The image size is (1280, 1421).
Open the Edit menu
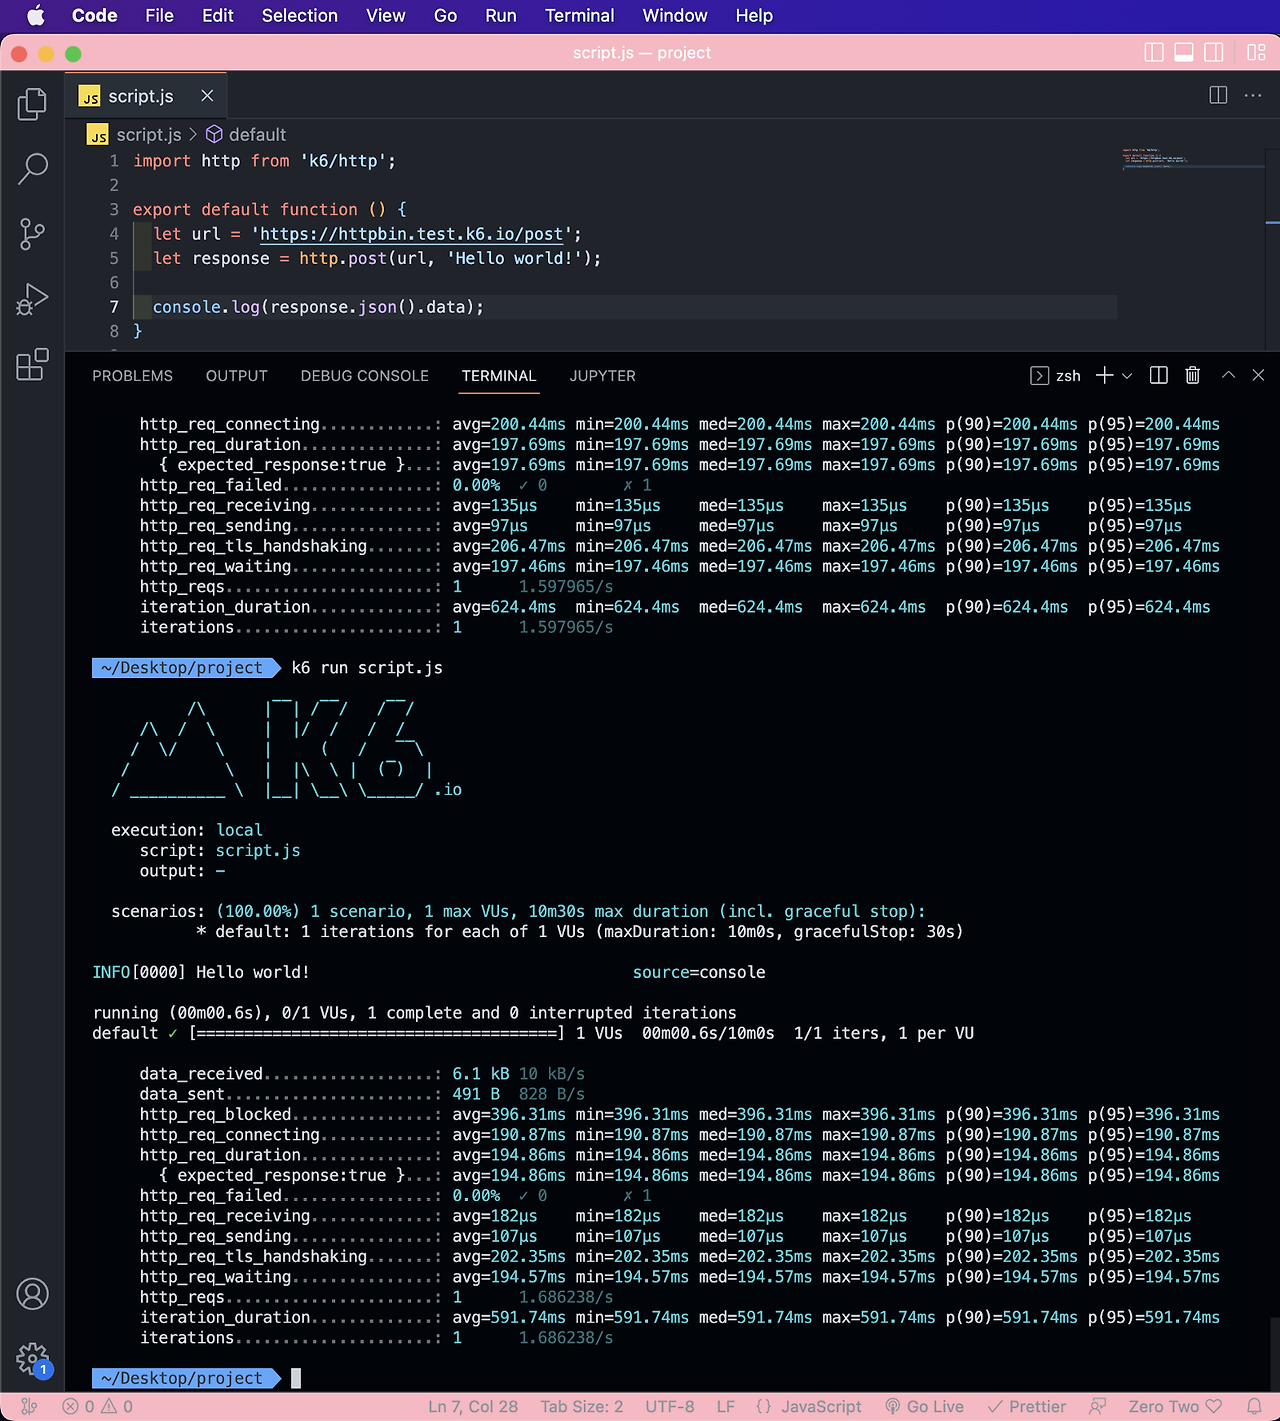click(218, 15)
